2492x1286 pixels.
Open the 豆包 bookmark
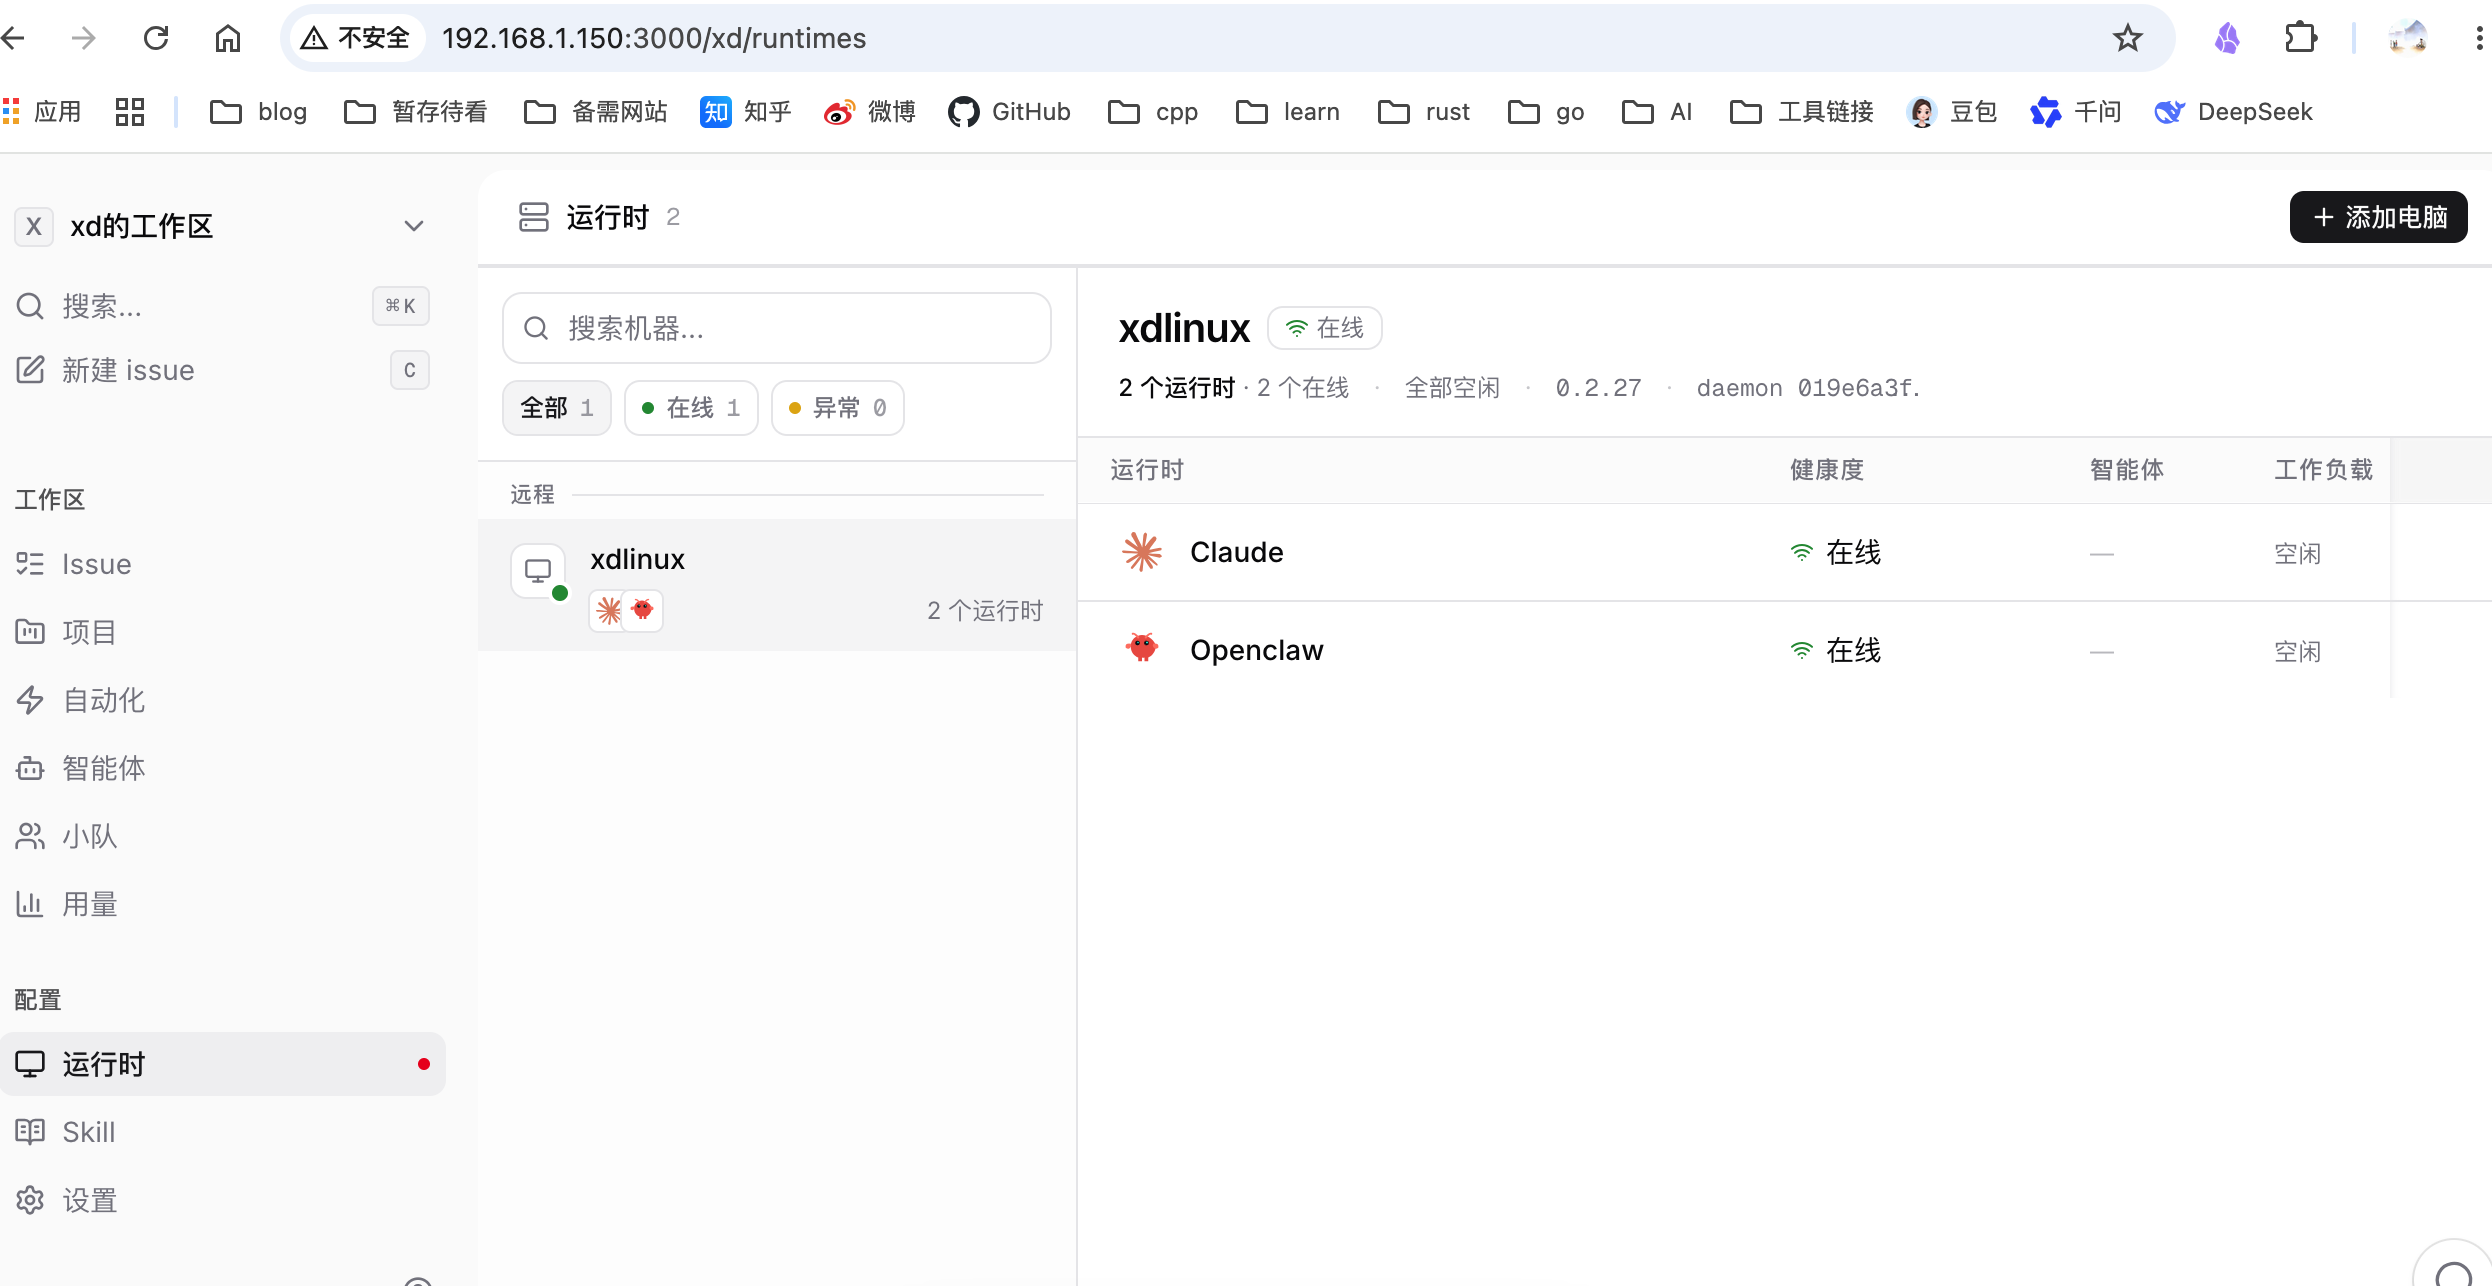pyautogui.click(x=1951, y=112)
